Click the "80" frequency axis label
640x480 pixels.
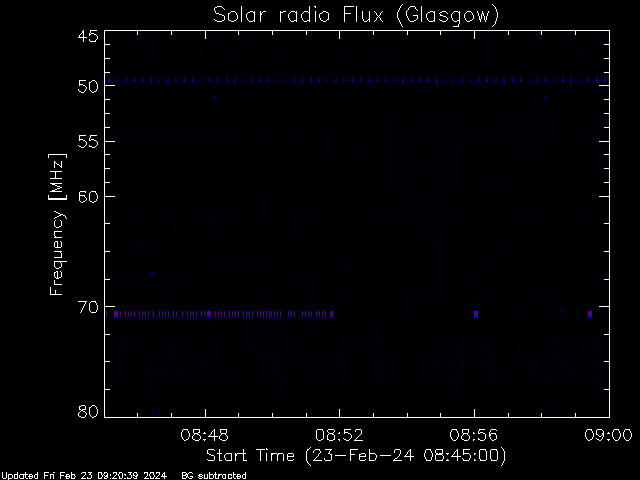[88, 411]
